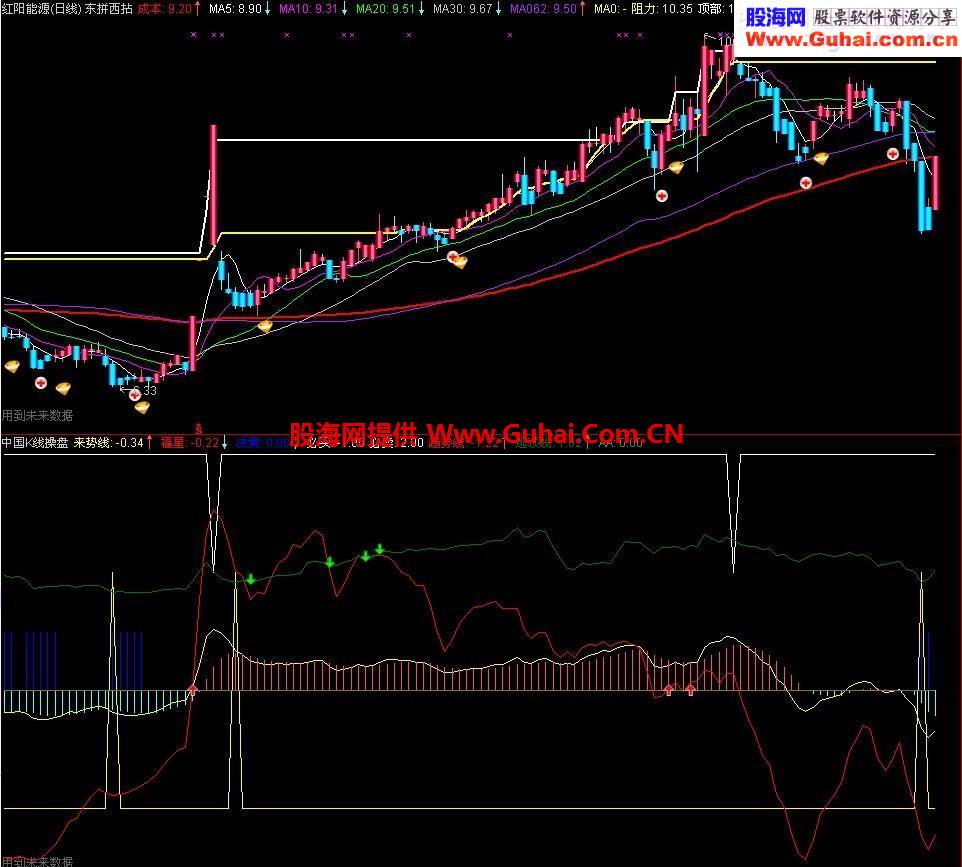Click the 成本: 9.20 indicator label
This screenshot has width=962, height=867.
164,9
